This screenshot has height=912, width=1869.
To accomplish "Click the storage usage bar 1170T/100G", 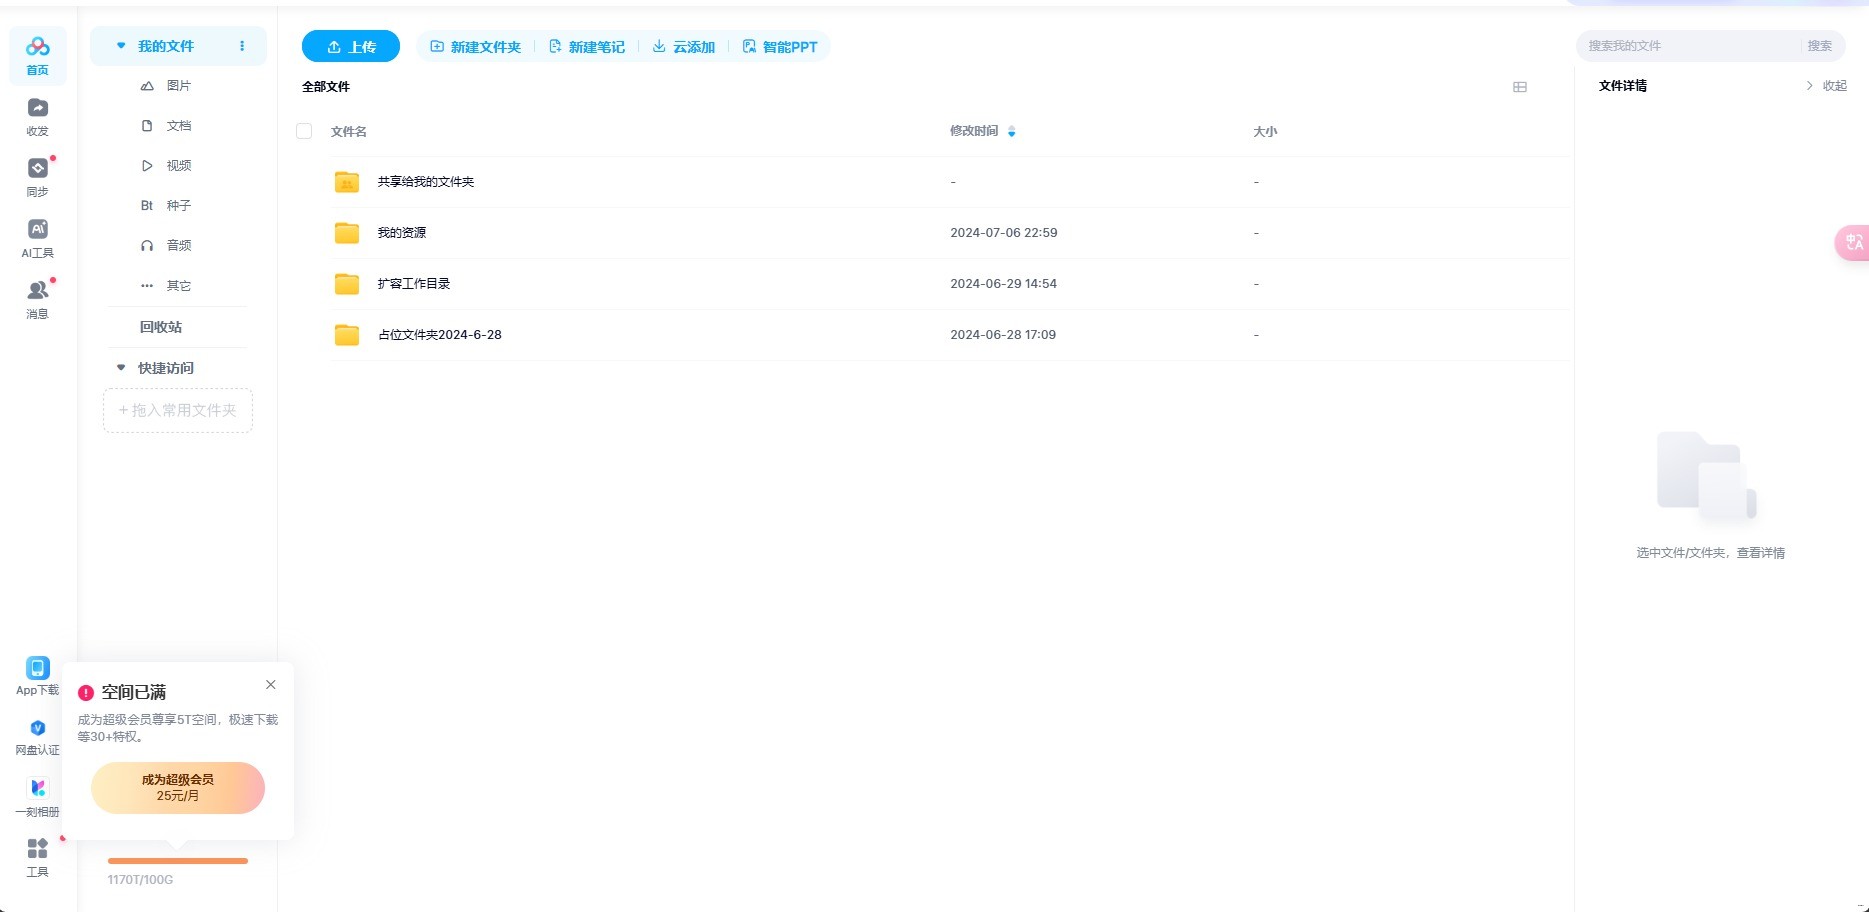I will tap(177, 861).
